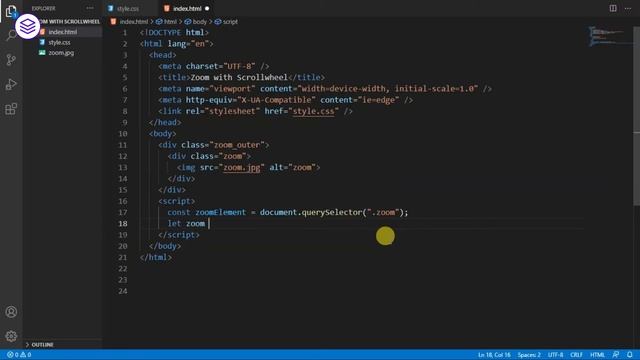Viewport: 640px width, 360px height.
Task: Click the zoomElement variable name
Action: point(220,212)
